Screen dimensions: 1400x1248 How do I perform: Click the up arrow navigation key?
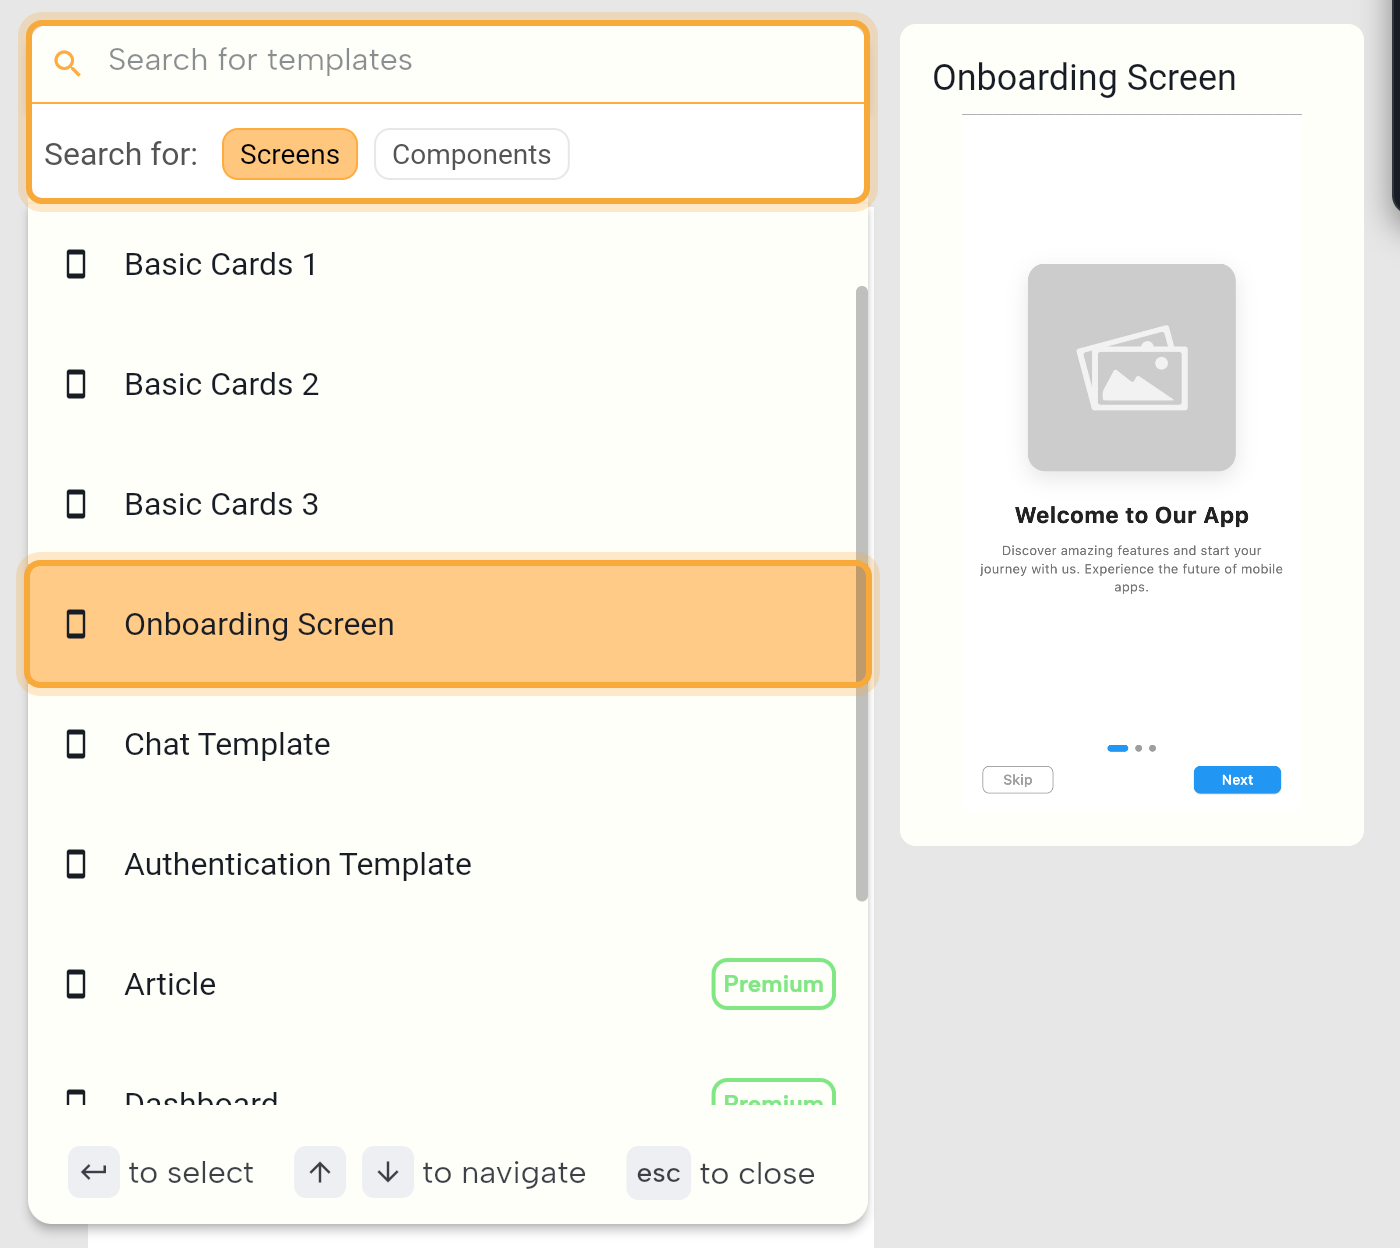point(320,1172)
